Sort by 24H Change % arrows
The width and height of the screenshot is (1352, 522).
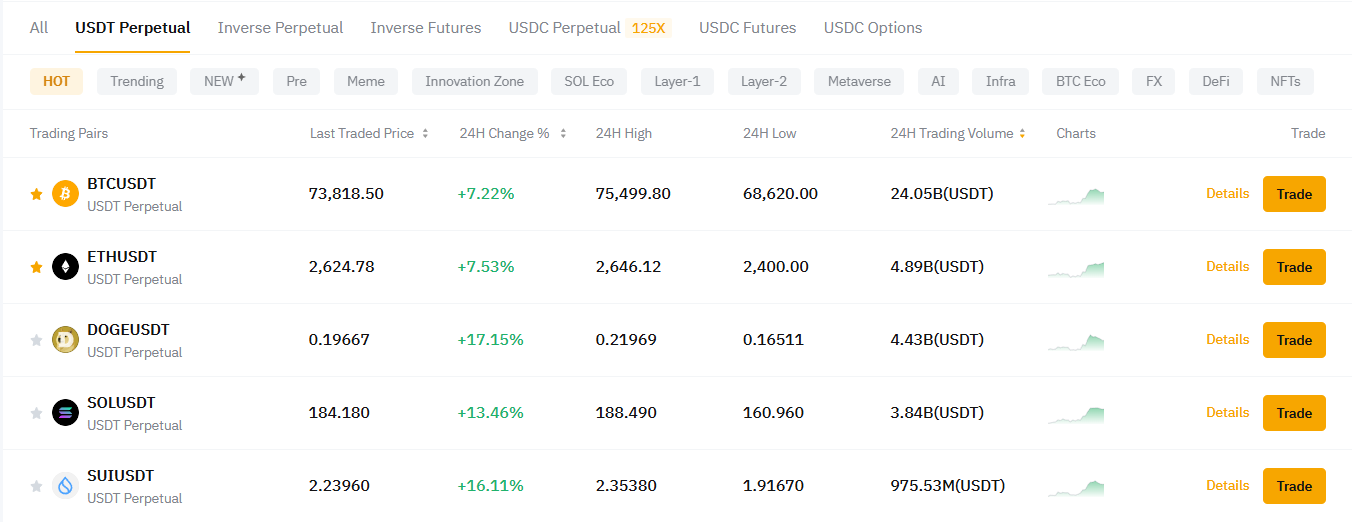[563, 133]
